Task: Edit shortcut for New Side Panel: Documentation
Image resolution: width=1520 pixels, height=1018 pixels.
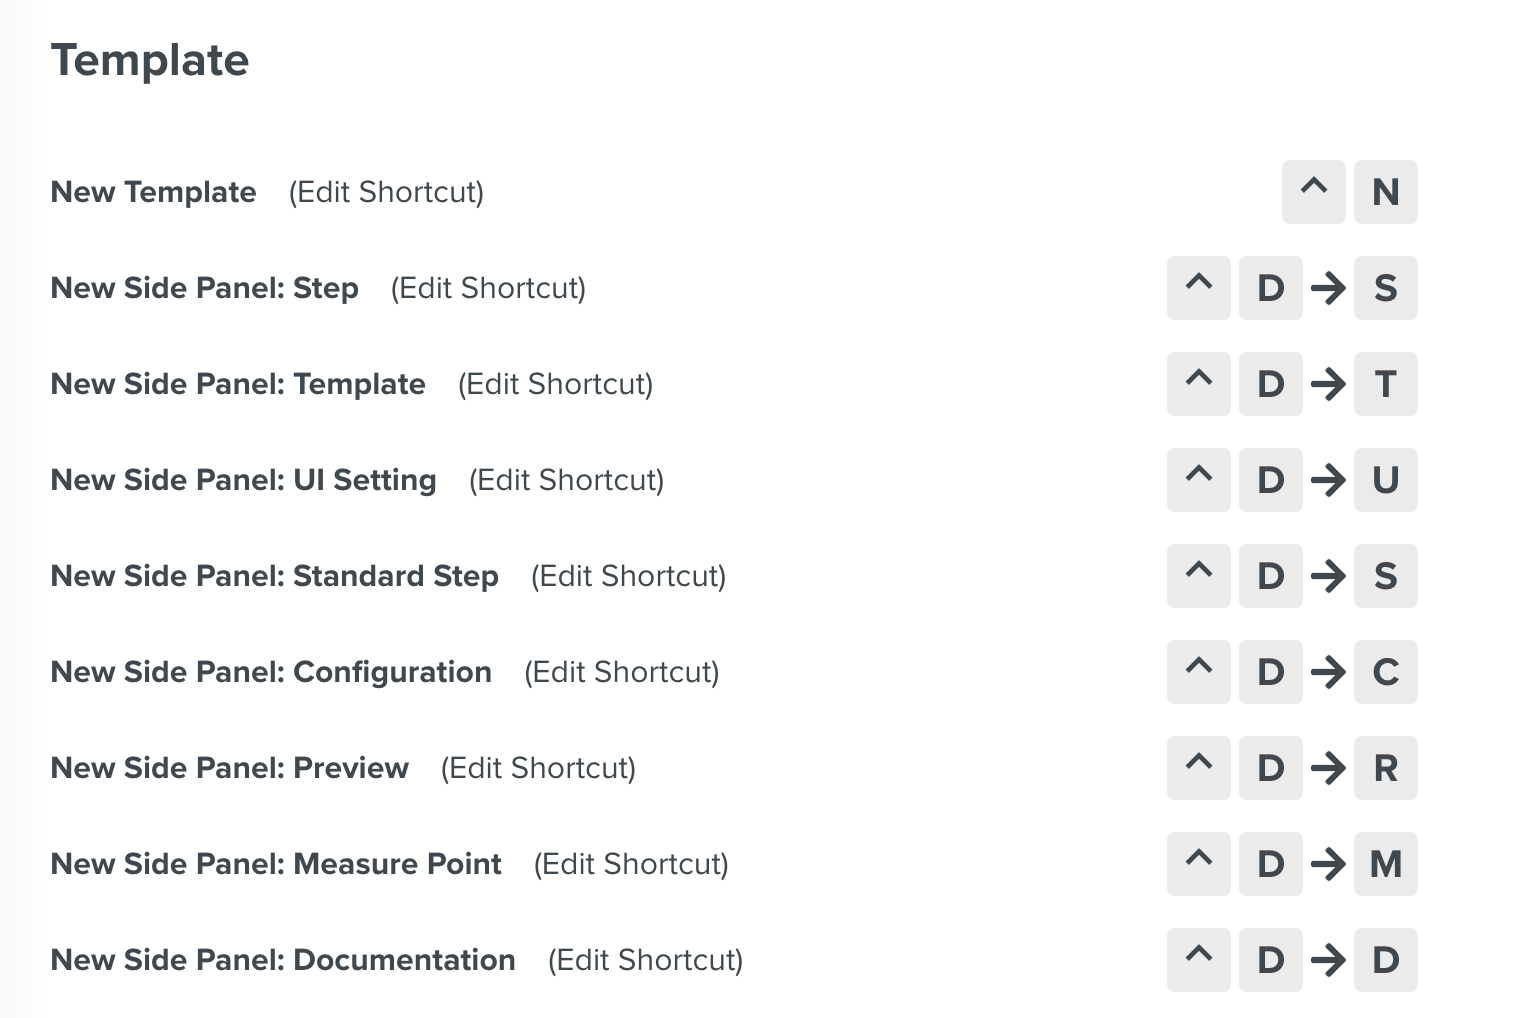Action: pos(645,960)
